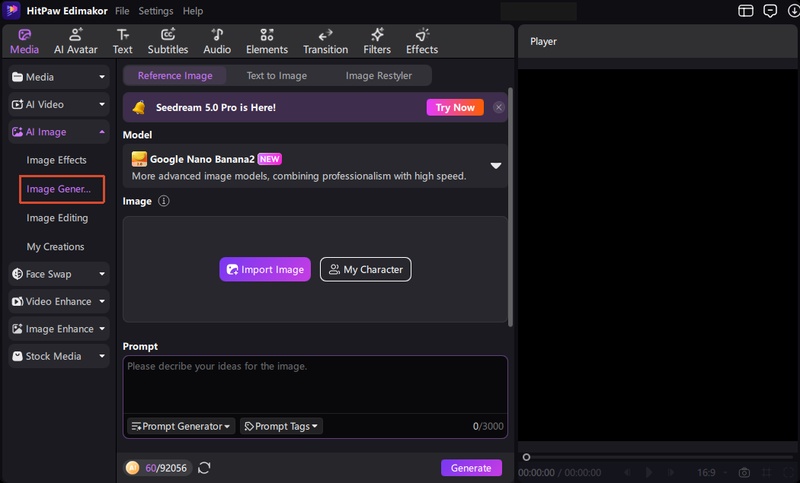This screenshot has height=483, width=800.
Task: Click inside the Prompt text field
Action: tap(315, 385)
